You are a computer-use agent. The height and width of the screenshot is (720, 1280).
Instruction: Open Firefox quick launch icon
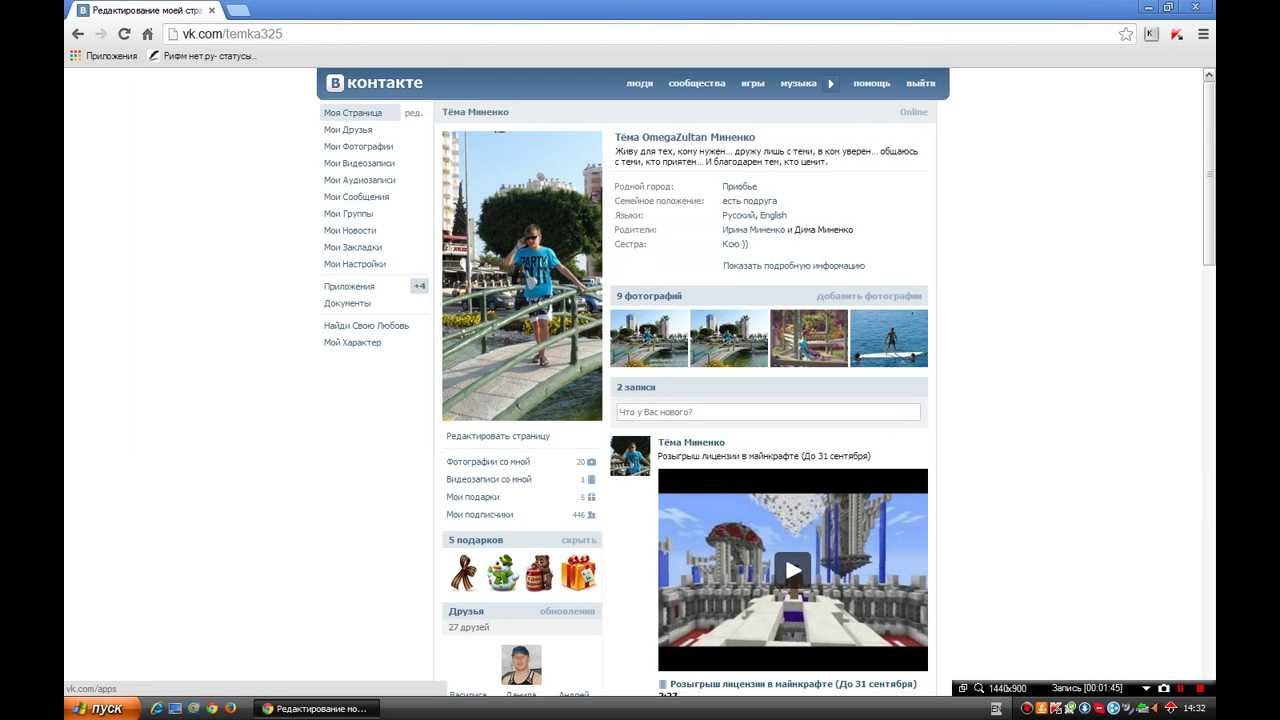(x=231, y=708)
